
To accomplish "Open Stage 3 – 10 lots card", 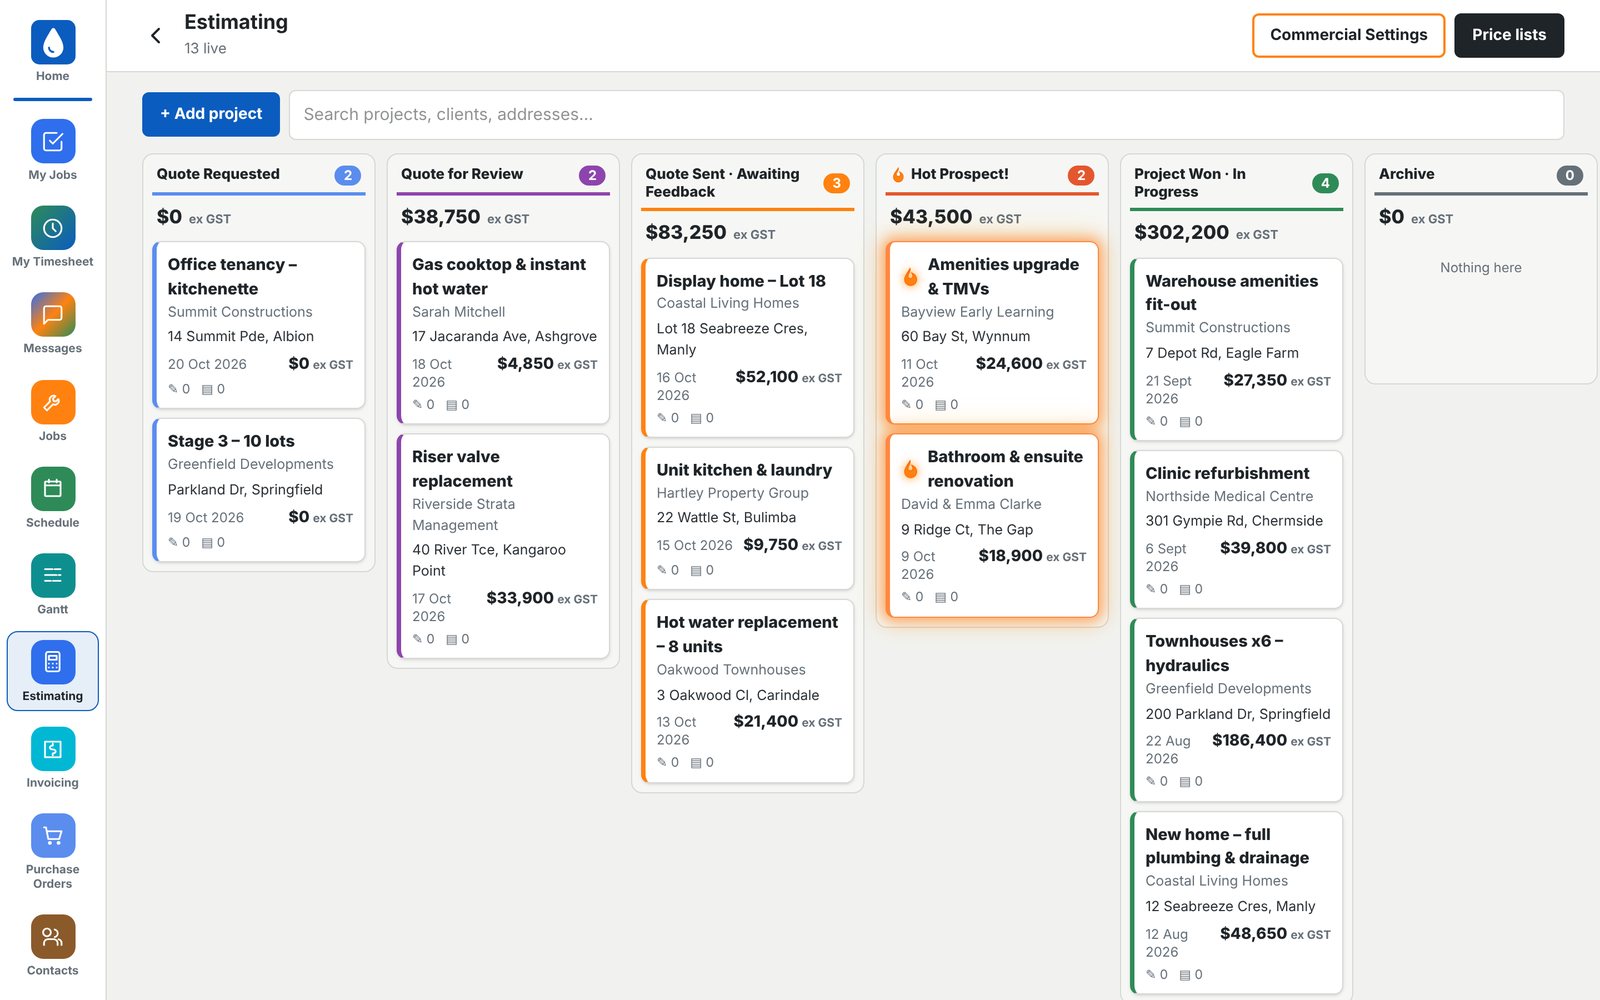I will click(x=259, y=490).
